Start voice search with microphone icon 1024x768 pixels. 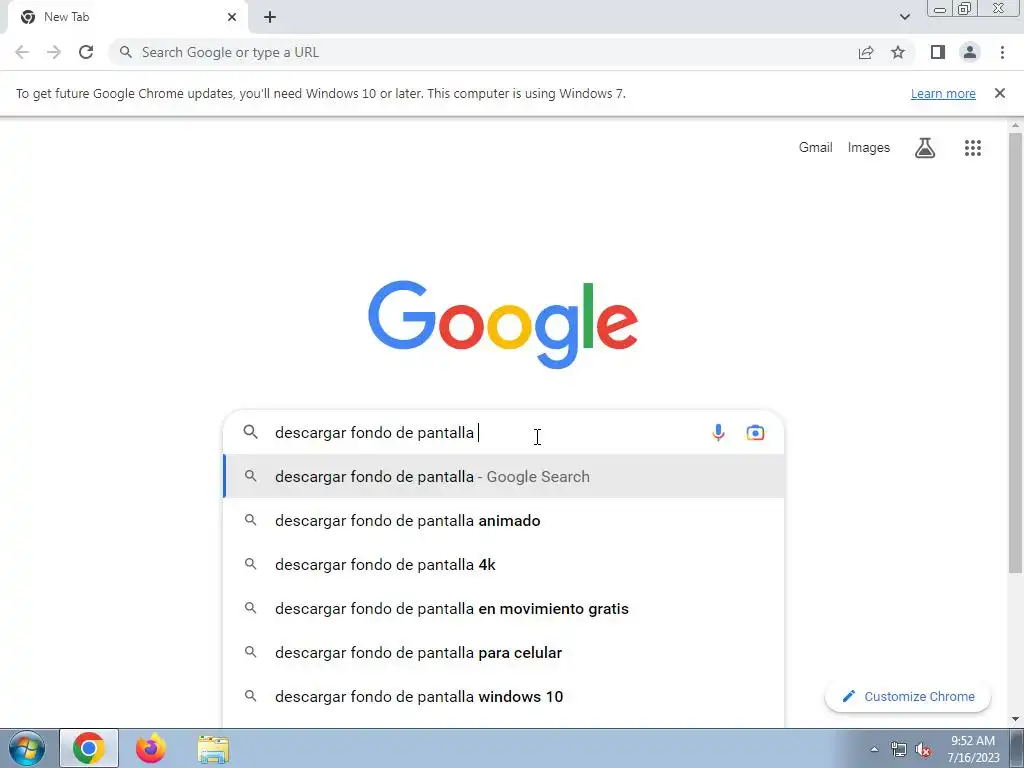718,432
